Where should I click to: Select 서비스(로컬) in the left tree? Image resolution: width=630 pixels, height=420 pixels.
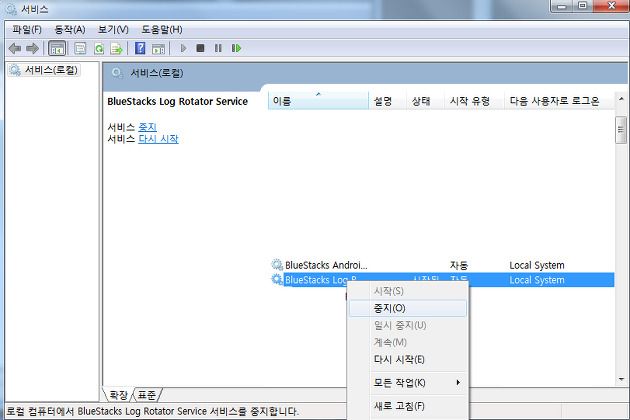click(51, 70)
